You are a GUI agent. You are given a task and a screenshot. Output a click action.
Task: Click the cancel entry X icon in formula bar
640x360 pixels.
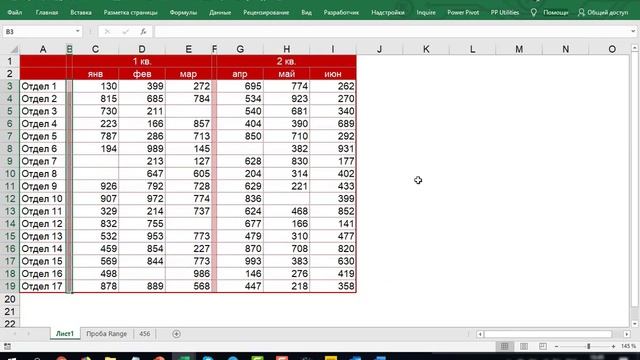point(107,31)
